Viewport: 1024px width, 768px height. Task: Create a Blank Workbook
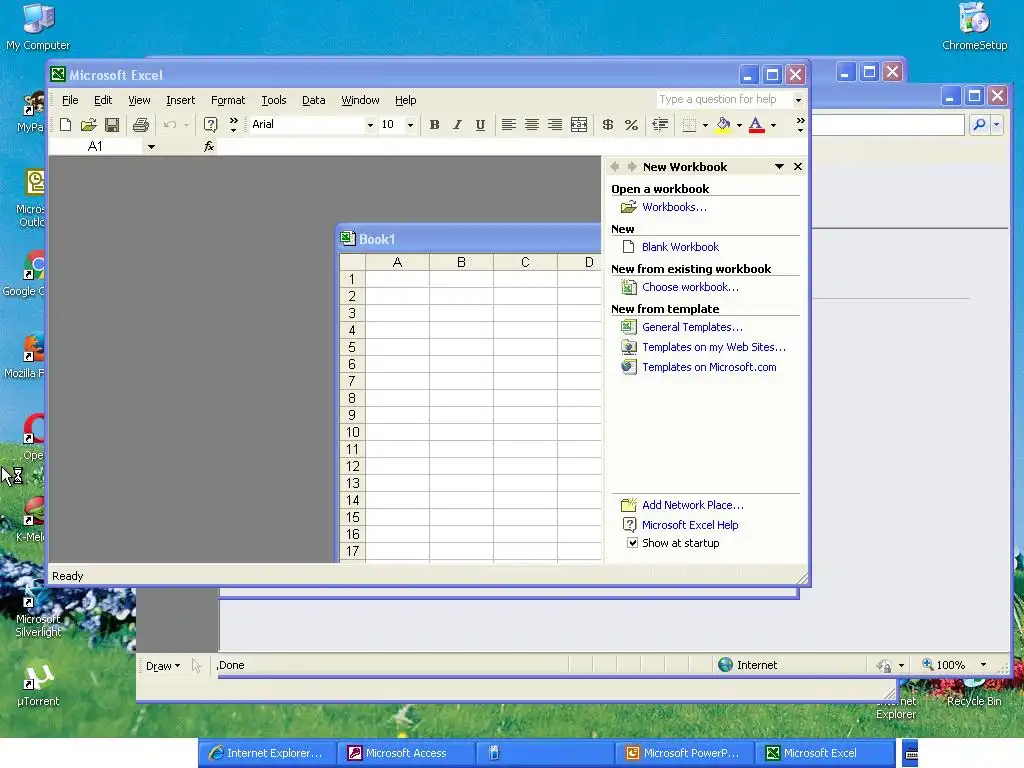680,247
